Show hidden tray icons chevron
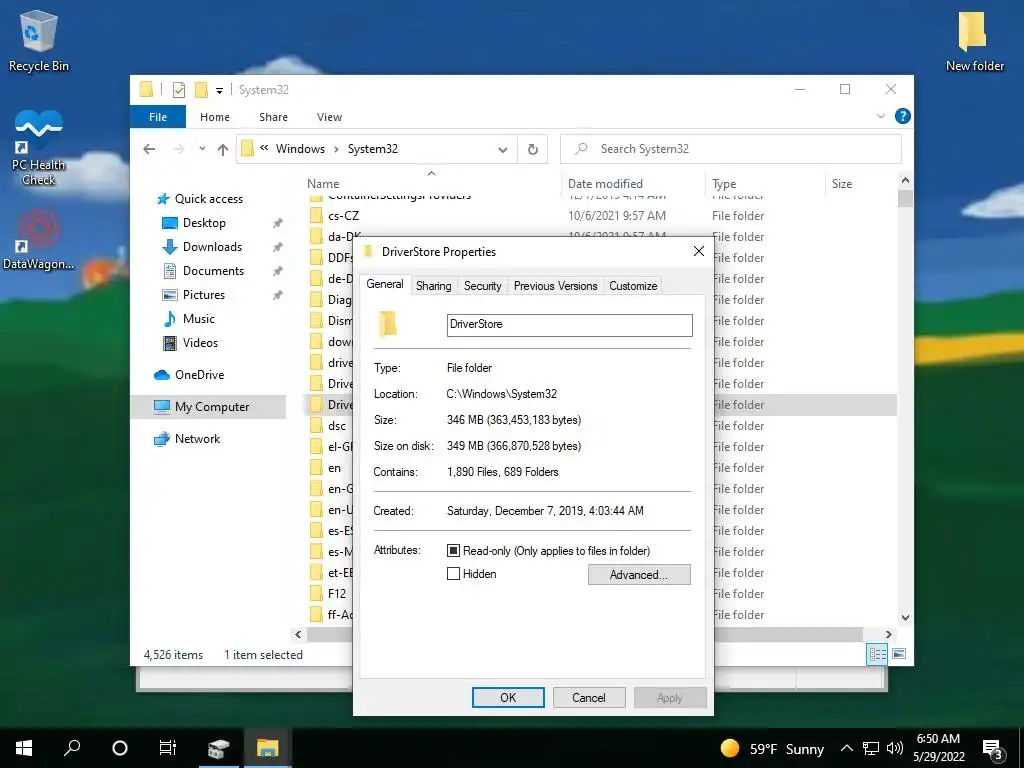This screenshot has height=768, width=1024. click(846, 748)
